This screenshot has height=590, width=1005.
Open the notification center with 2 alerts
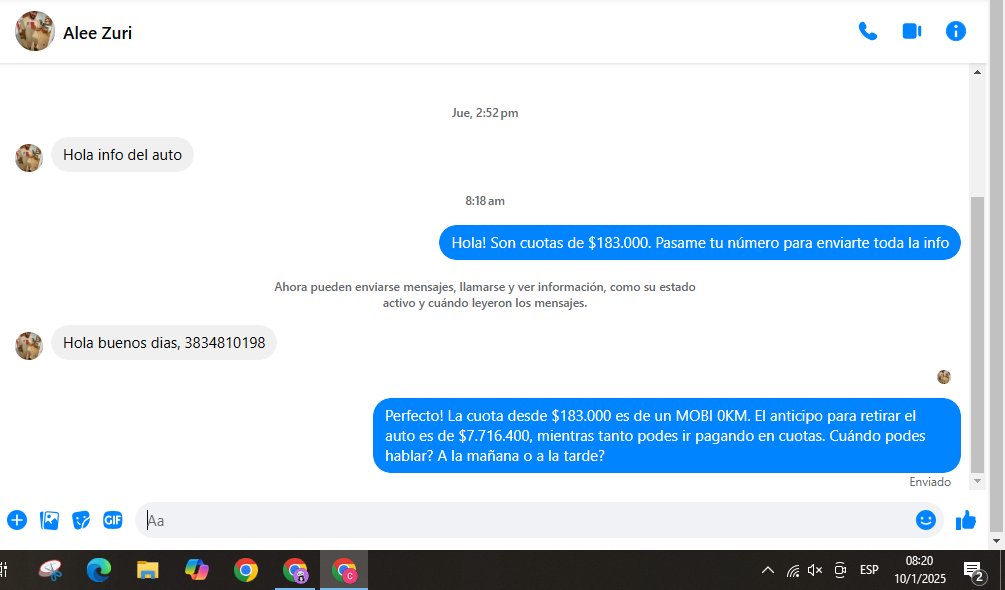(974, 570)
